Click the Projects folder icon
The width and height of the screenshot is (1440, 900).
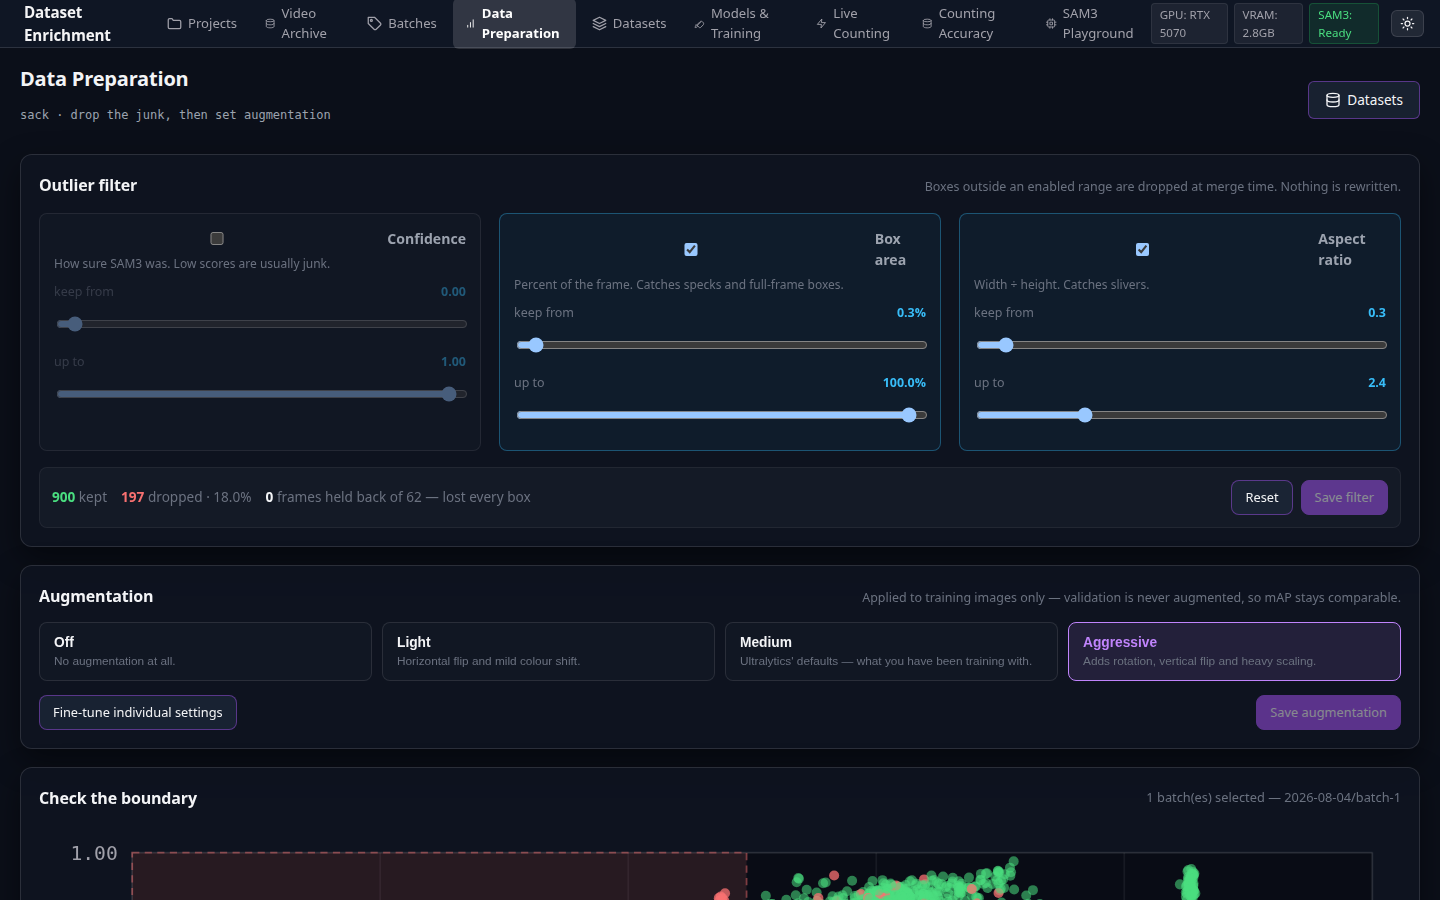[174, 24]
